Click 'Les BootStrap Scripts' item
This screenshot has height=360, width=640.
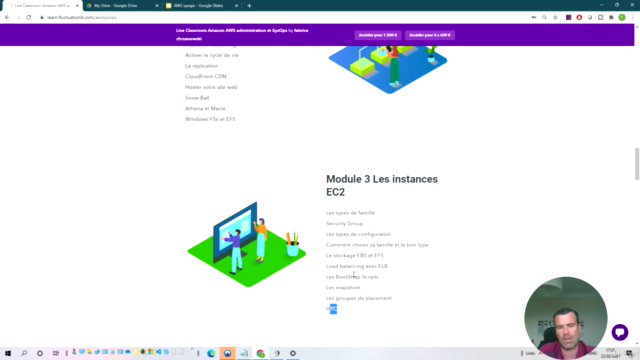tap(352, 276)
